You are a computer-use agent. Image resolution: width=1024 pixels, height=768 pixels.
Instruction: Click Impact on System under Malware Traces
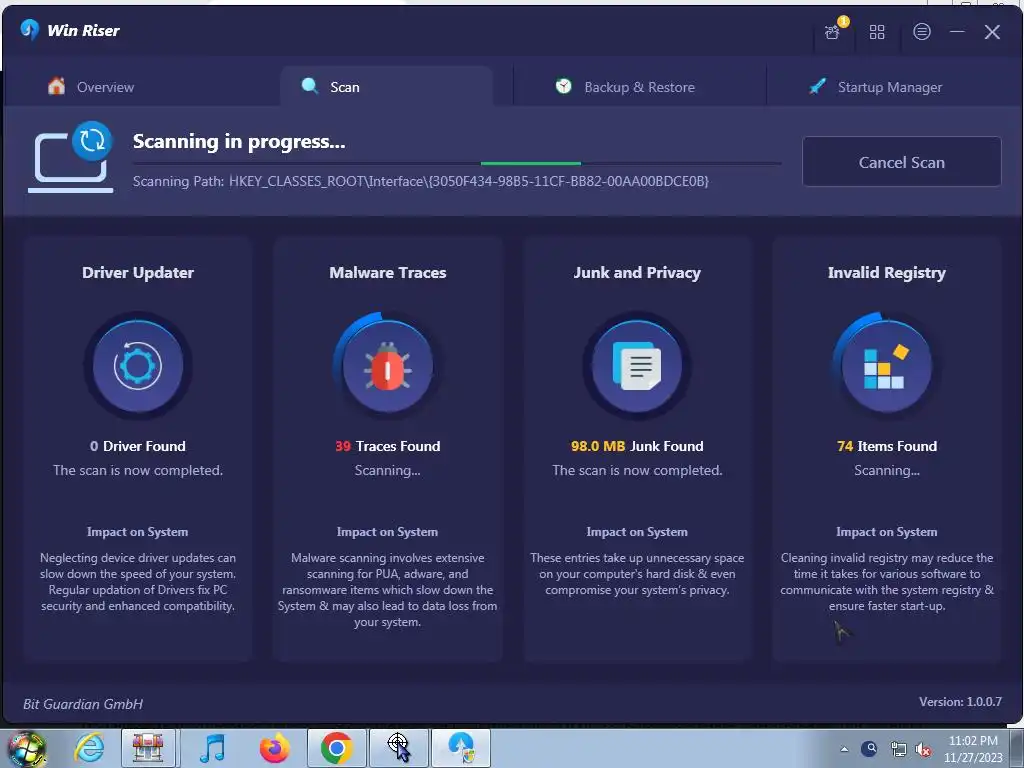[387, 532]
